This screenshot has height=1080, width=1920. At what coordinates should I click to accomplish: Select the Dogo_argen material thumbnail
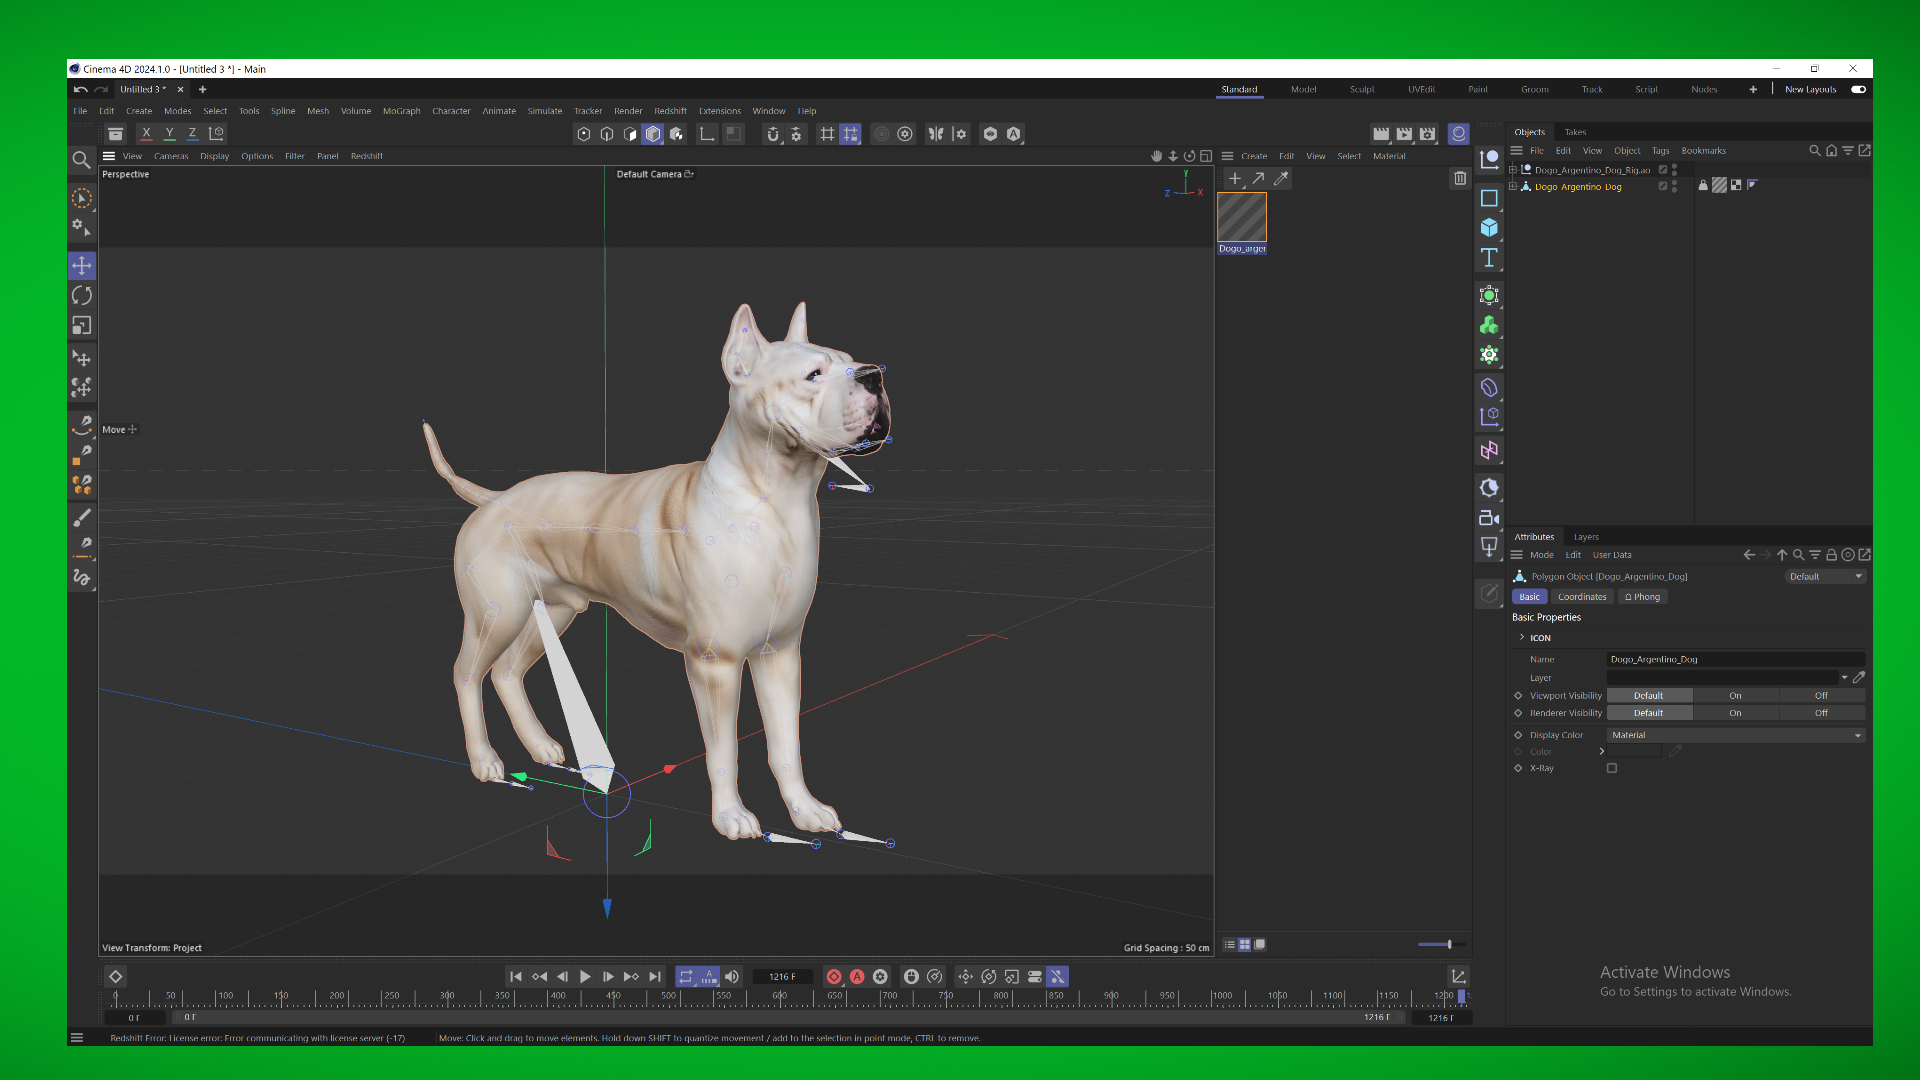(1242, 217)
